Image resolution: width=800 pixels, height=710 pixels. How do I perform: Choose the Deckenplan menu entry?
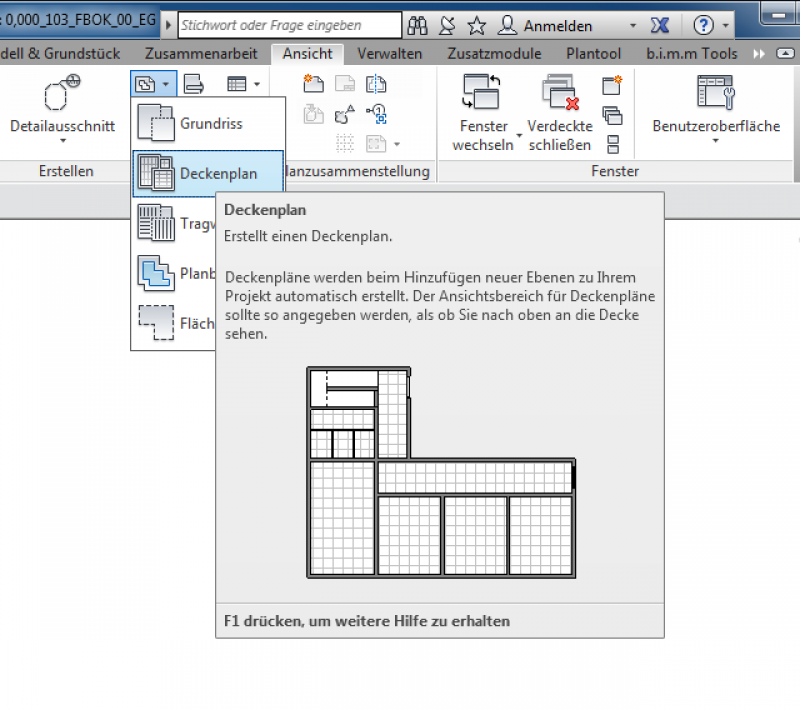(217, 174)
